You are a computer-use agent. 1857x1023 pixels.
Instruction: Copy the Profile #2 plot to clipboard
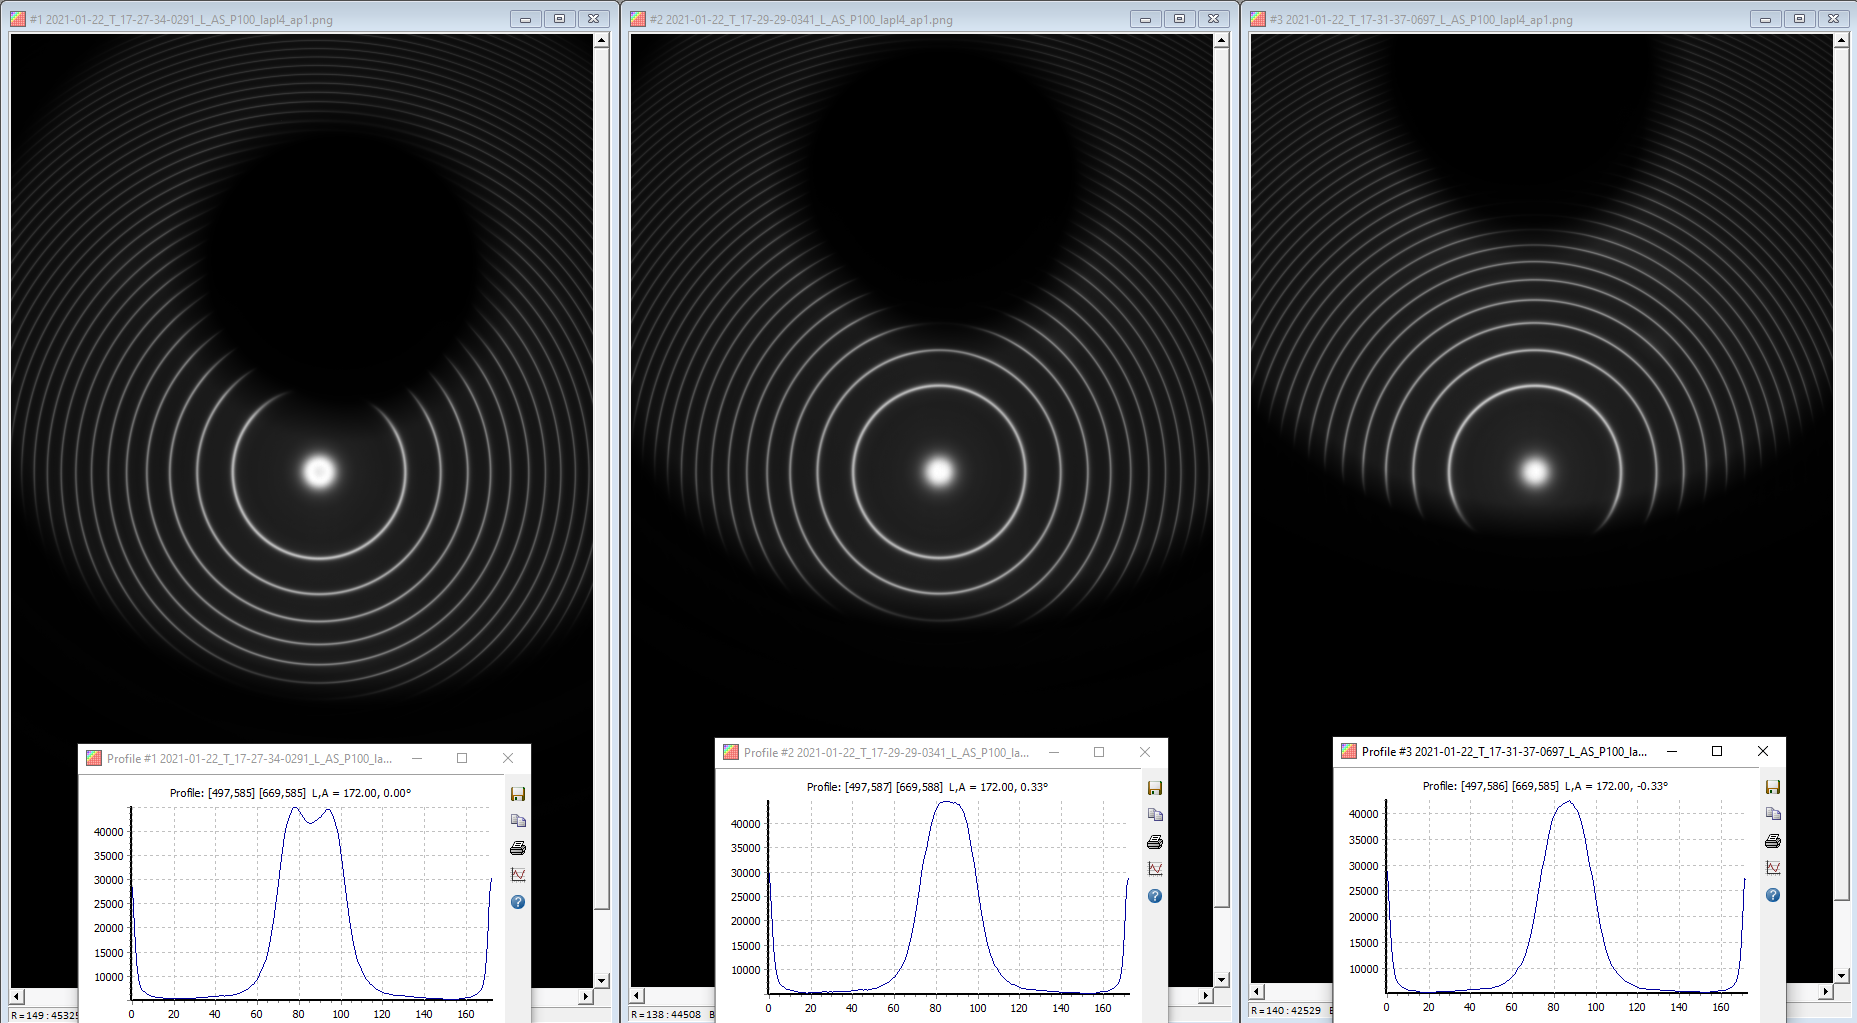1155,815
